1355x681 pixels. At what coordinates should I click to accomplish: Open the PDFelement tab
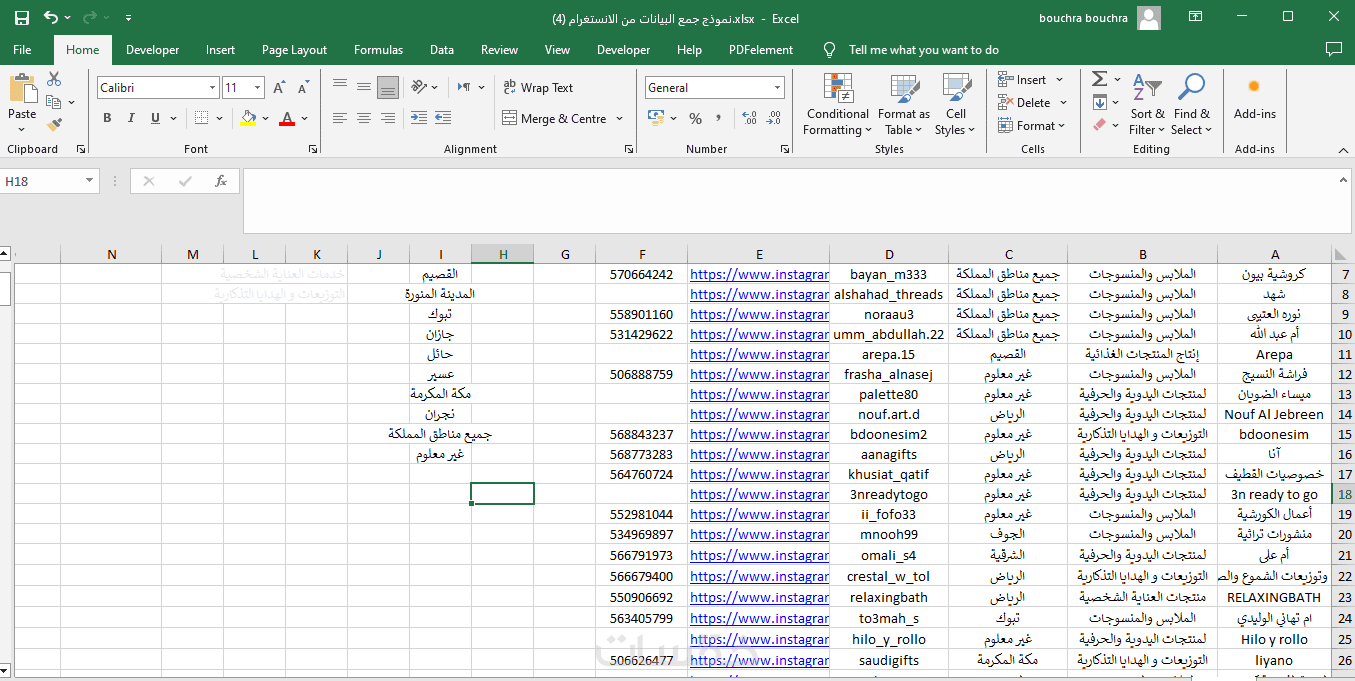point(761,49)
